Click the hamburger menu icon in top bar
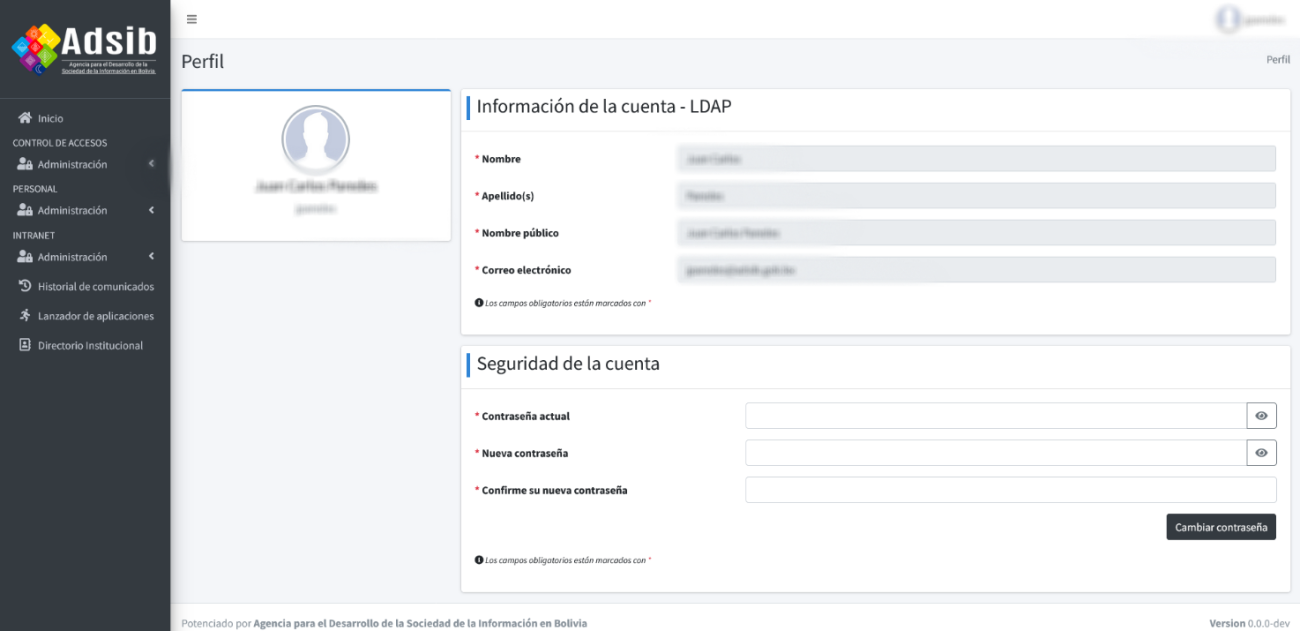Image resolution: width=1300 pixels, height=631 pixels. coord(192,19)
